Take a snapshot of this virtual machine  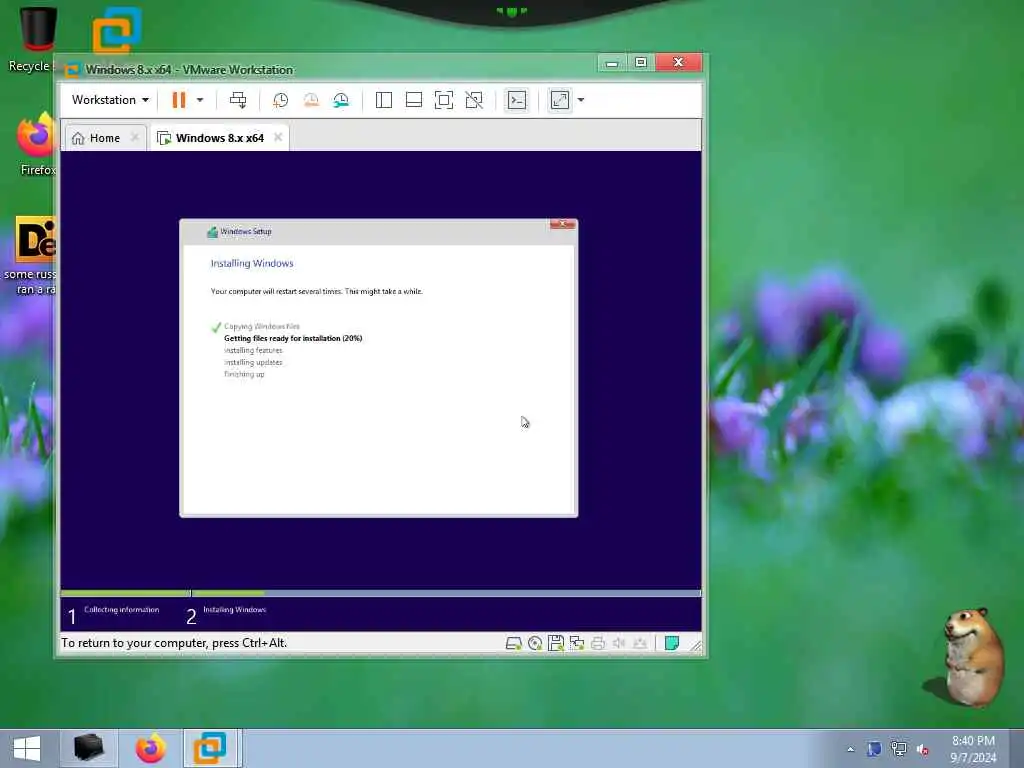(280, 100)
